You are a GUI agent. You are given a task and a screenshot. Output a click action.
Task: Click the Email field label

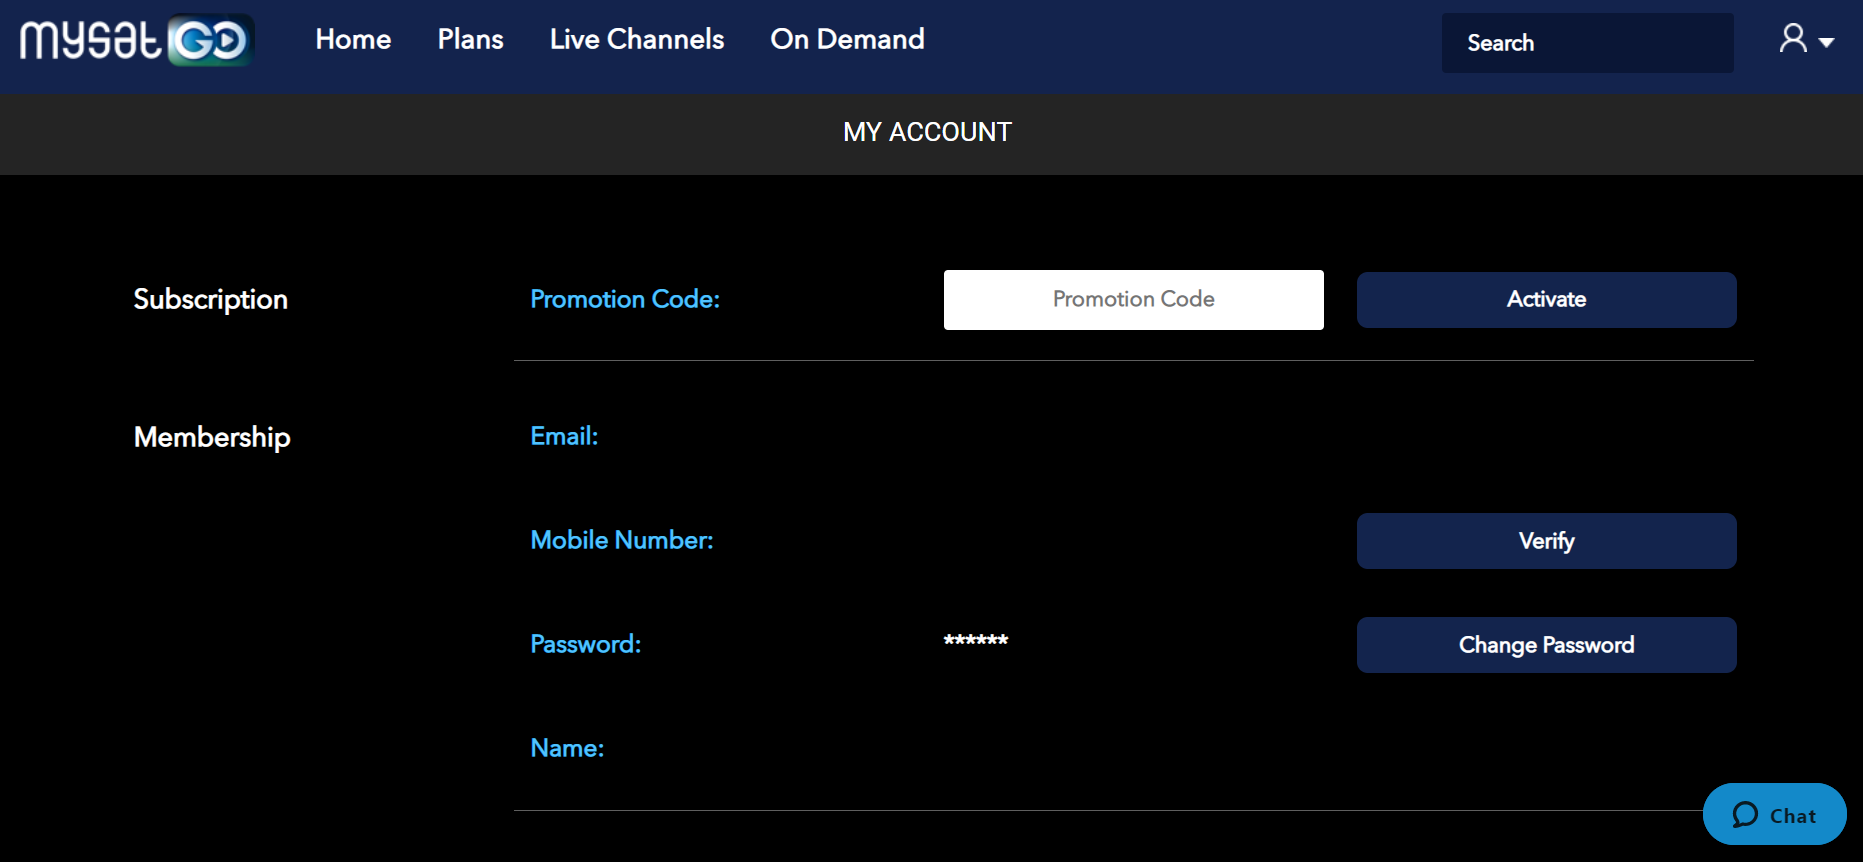pos(564,436)
